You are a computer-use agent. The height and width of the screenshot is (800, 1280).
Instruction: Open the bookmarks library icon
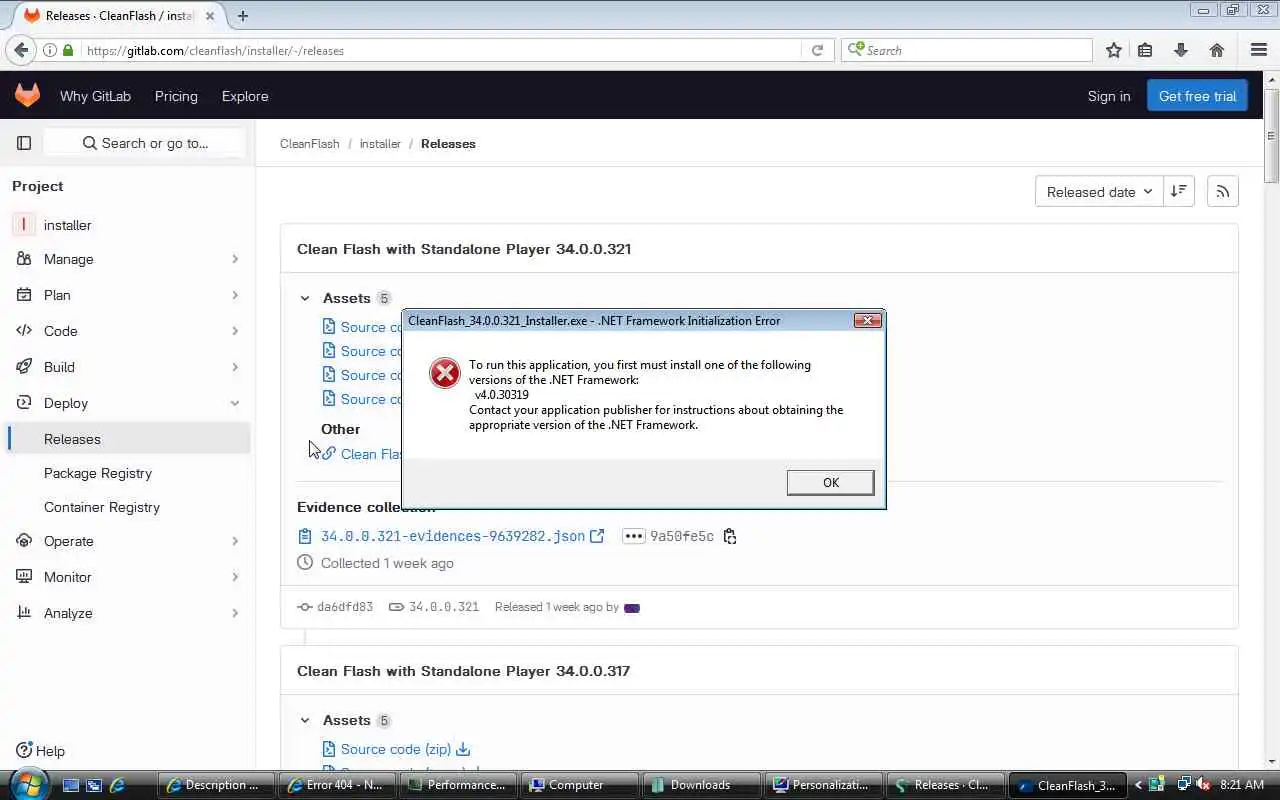pos(1145,50)
